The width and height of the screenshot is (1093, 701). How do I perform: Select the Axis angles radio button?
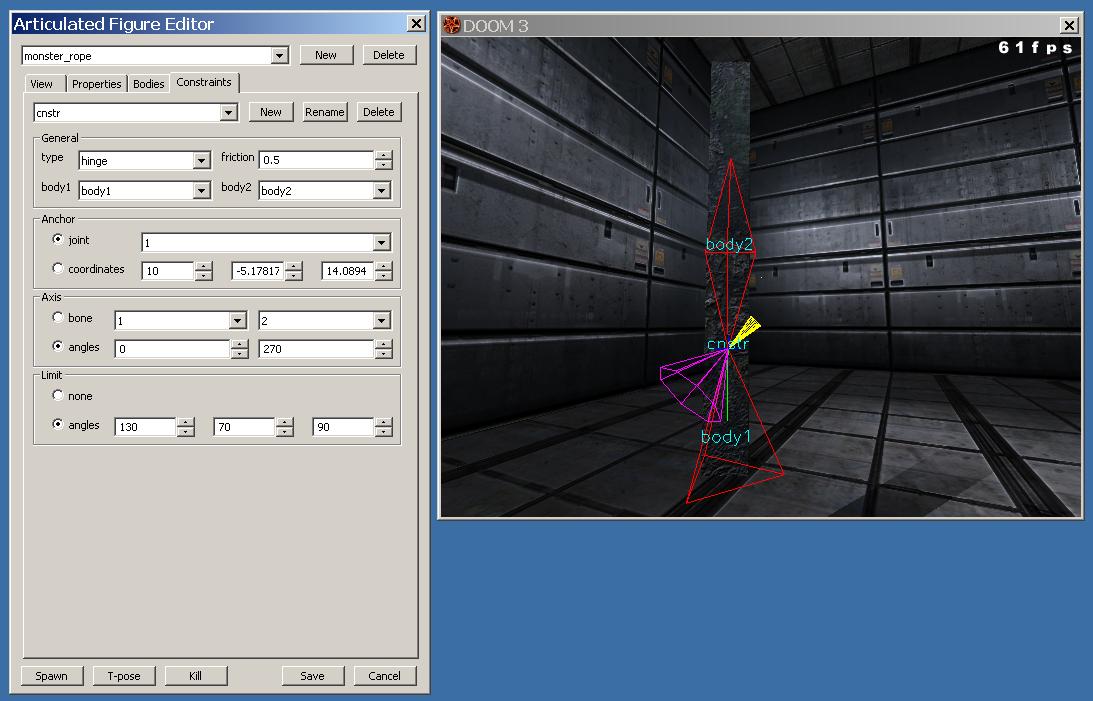58,346
